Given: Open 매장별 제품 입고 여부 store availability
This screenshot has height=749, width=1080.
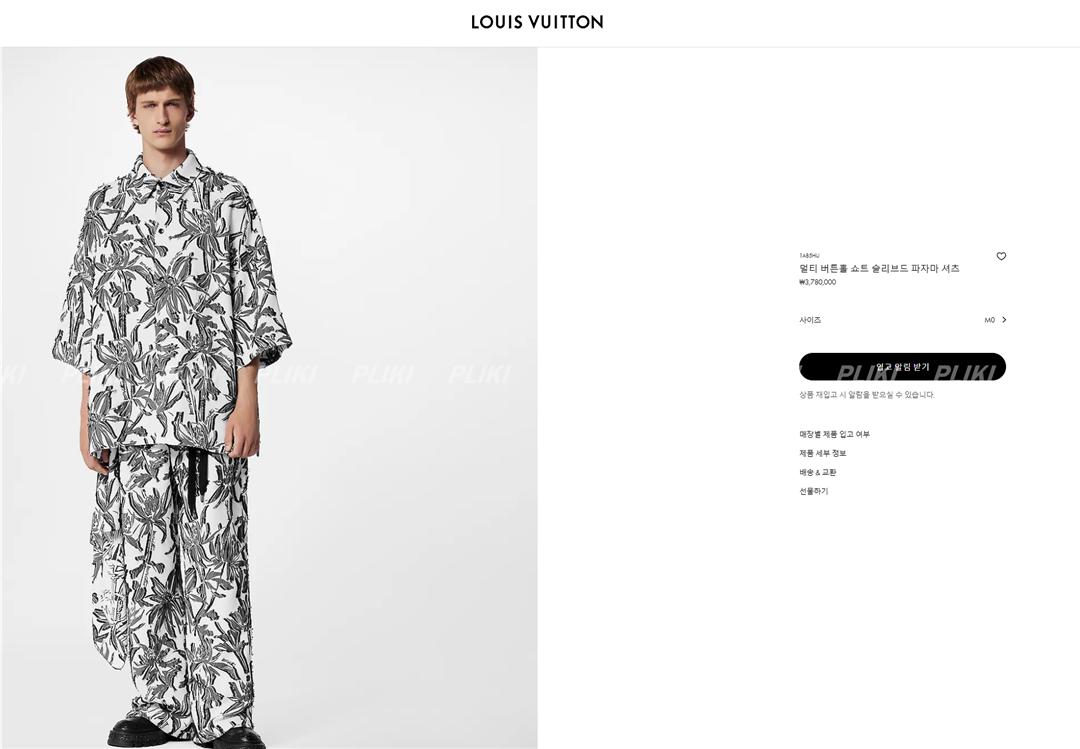Looking at the screenshot, I should 834,434.
